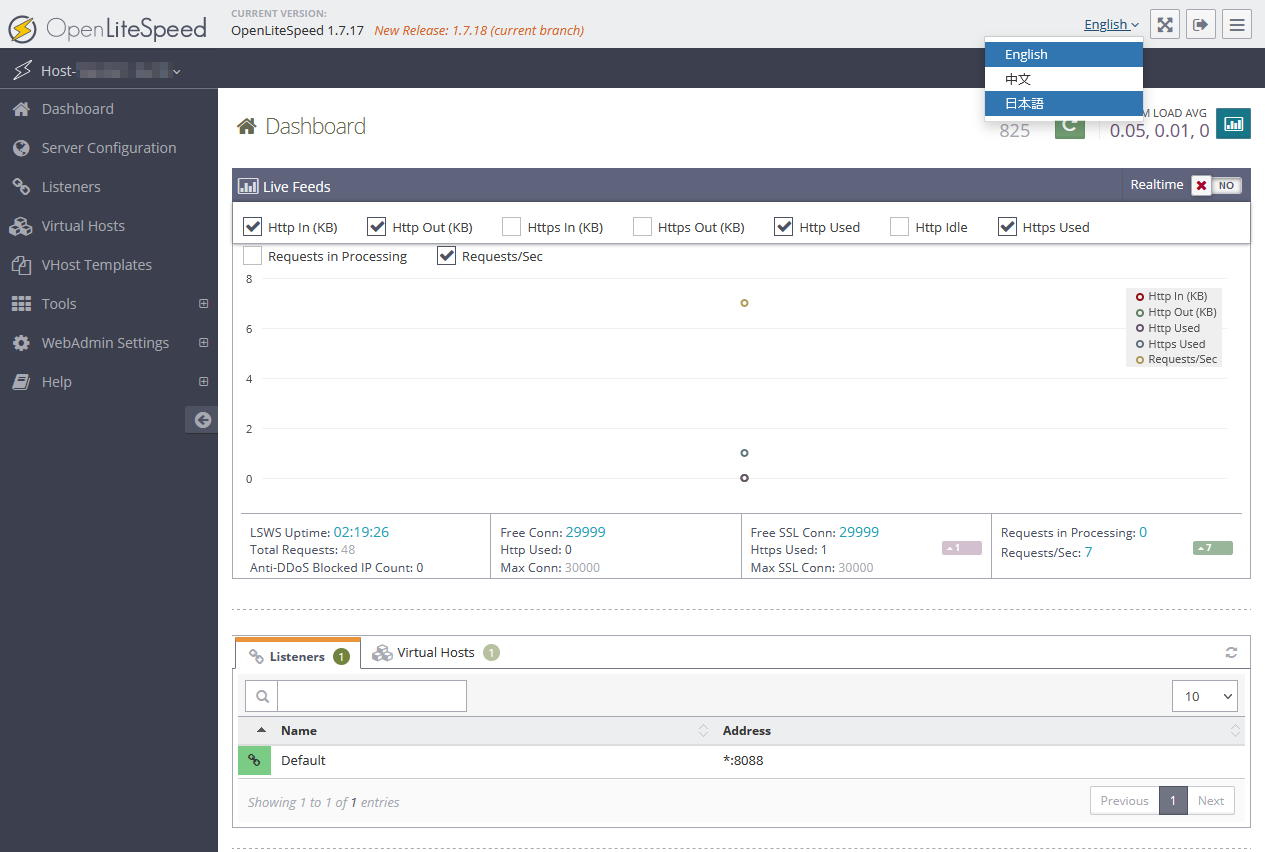Viewport: 1265px width, 852px height.
Task: Click the green link icon beside Default
Action: (254, 760)
